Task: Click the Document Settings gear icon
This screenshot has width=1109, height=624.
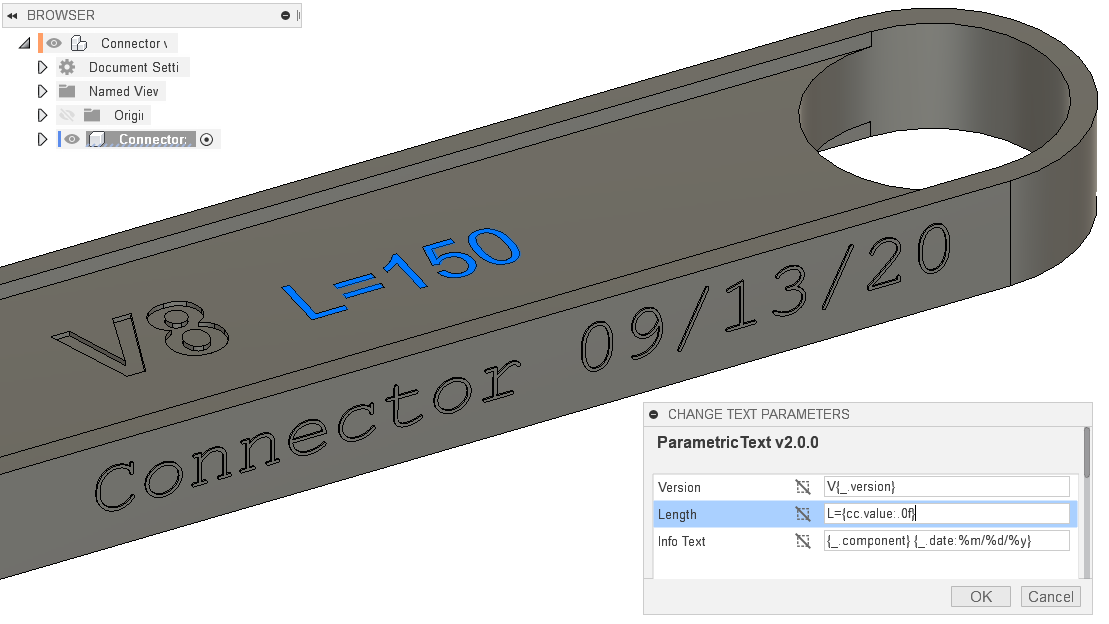Action: (67, 67)
